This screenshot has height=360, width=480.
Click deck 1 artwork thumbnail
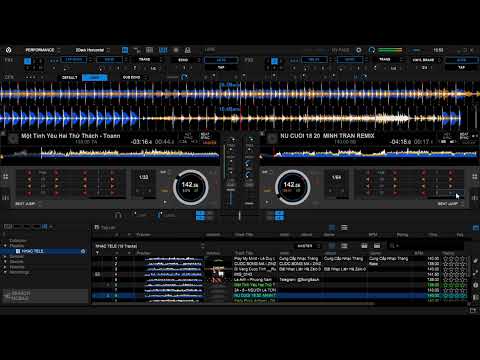pyautogui.click(x=13, y=138)
